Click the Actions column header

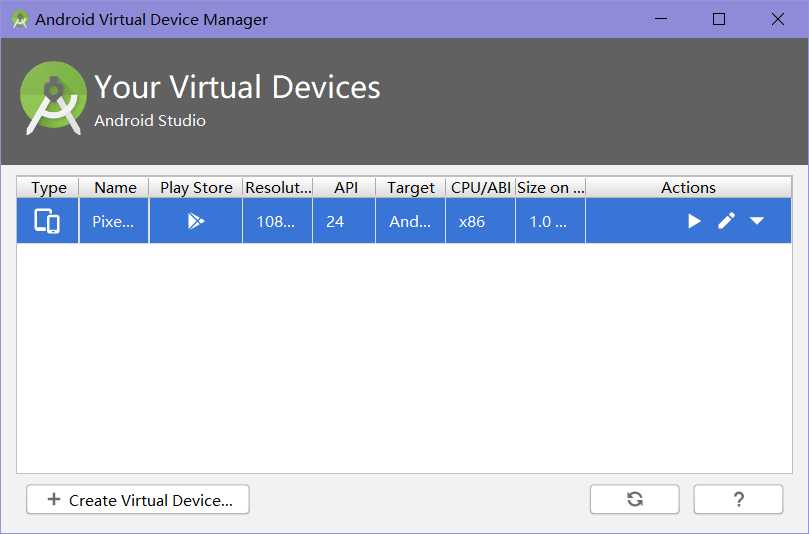click(689, 187)
